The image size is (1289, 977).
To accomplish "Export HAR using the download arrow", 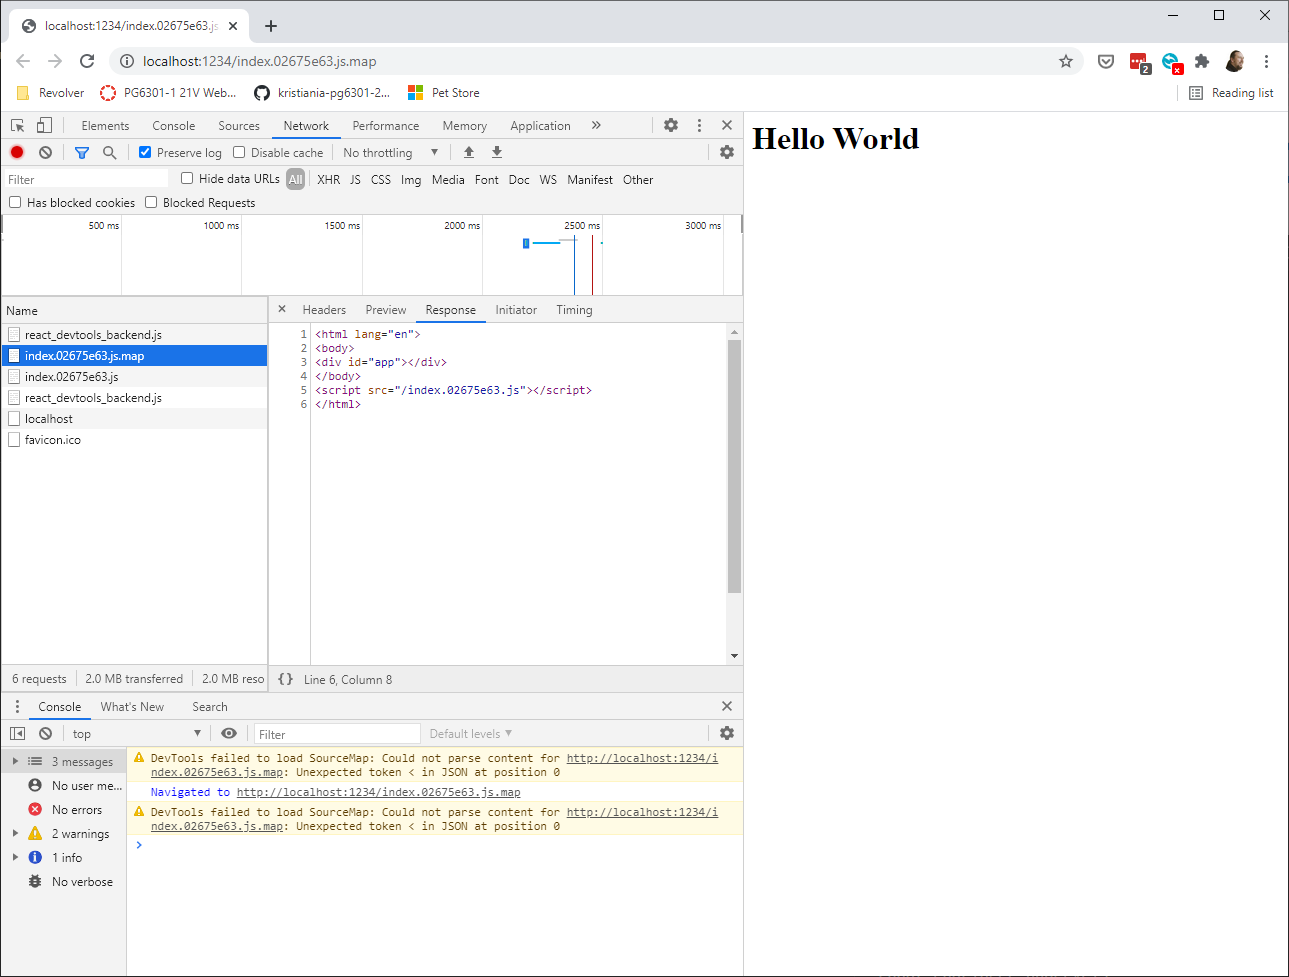I will [x=496, y=151].
